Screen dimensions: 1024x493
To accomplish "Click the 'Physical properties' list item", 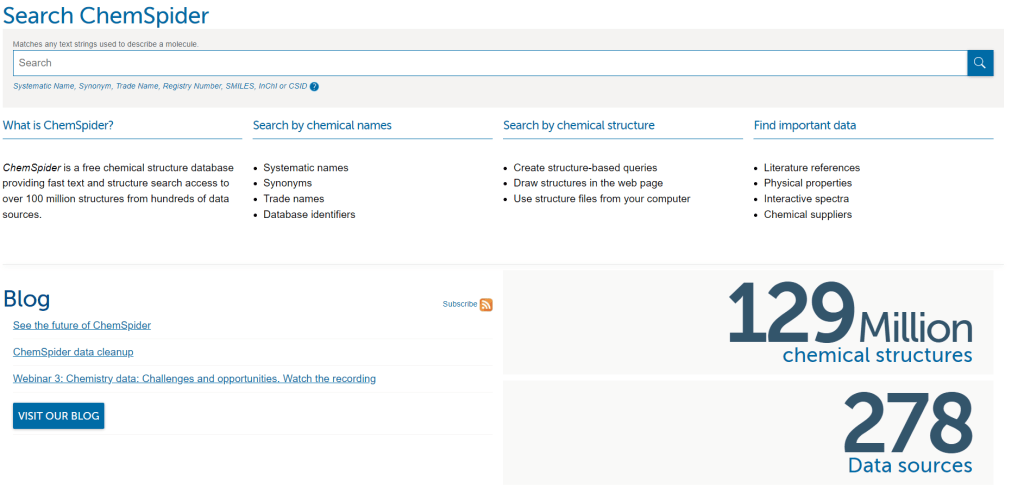I will [808, 183].
